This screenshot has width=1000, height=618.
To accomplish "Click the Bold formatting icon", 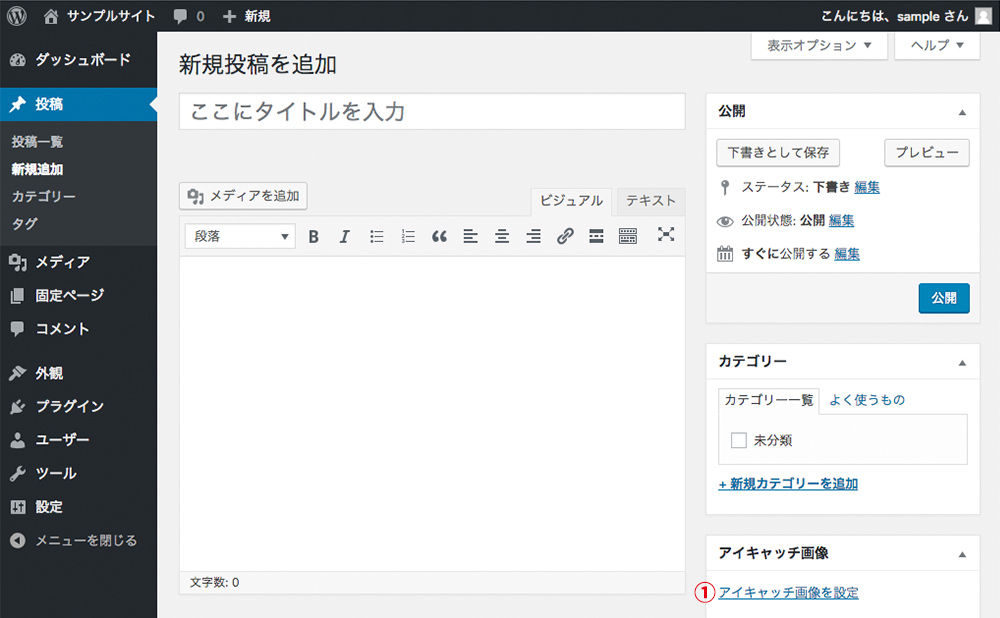I will pyautogui.click(x=314, y=237).
